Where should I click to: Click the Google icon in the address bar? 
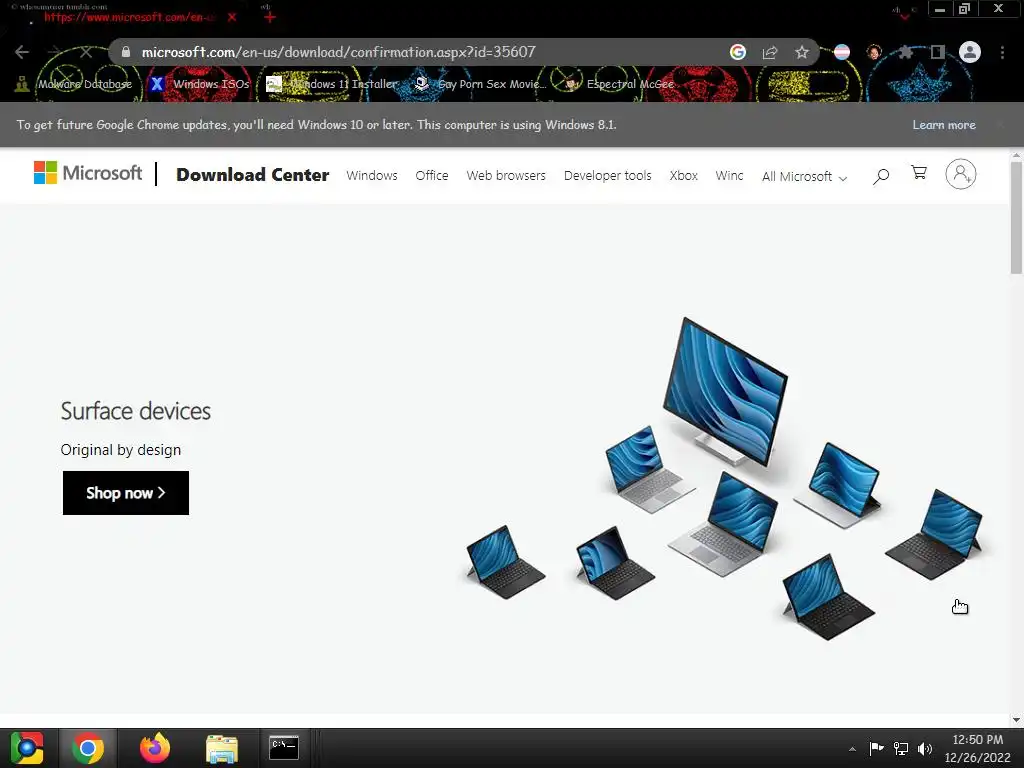(738, 52)
